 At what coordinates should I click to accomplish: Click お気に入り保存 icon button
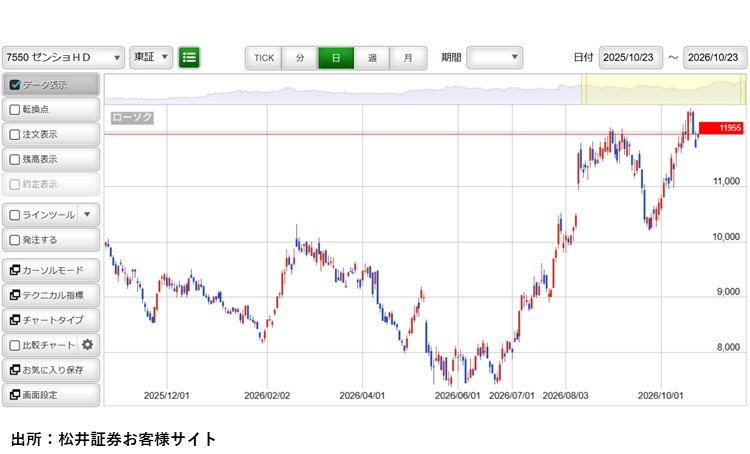(x=15, y=369)
